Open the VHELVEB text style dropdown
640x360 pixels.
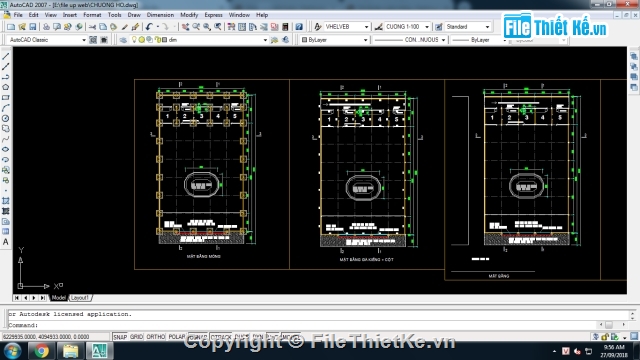coord(366,27)
